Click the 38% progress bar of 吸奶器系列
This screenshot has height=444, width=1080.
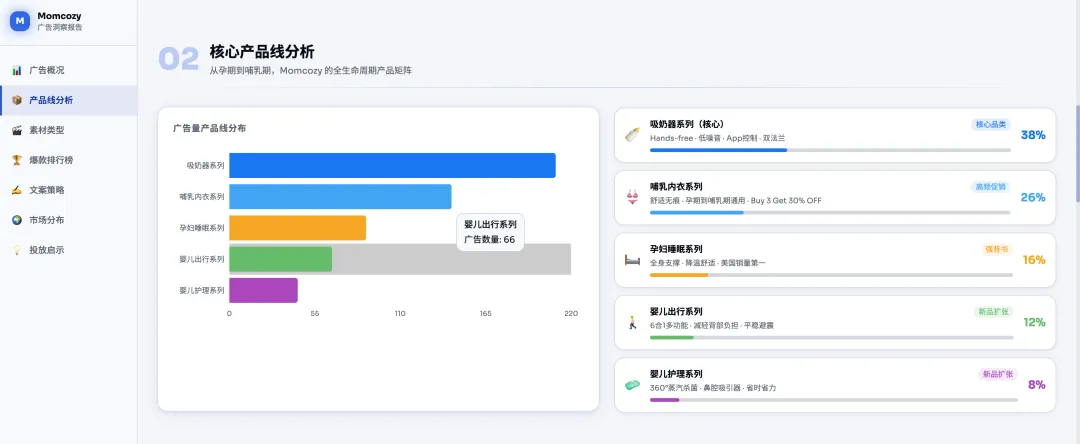tap(830, 149)
